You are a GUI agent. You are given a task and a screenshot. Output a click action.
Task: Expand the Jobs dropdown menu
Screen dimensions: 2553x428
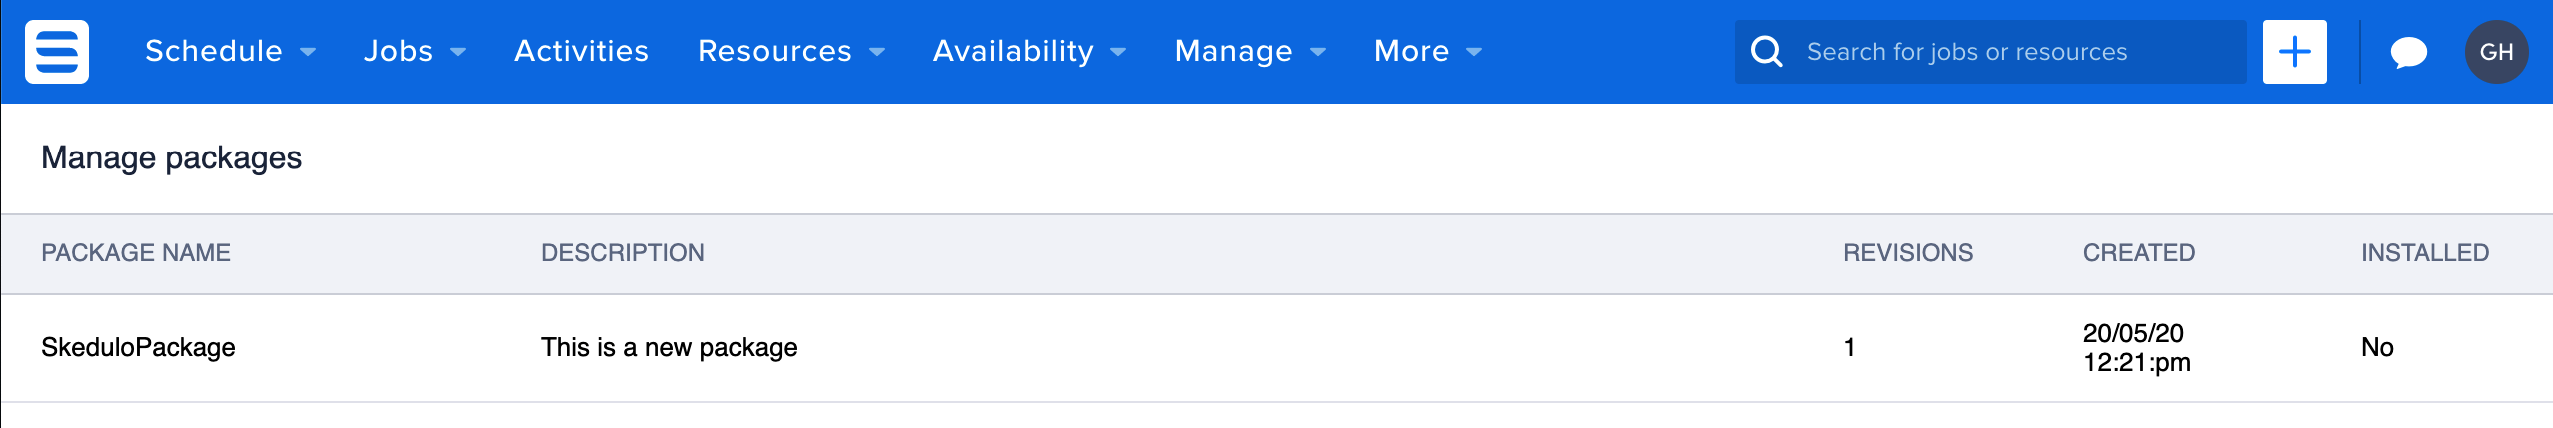point(414,52)
